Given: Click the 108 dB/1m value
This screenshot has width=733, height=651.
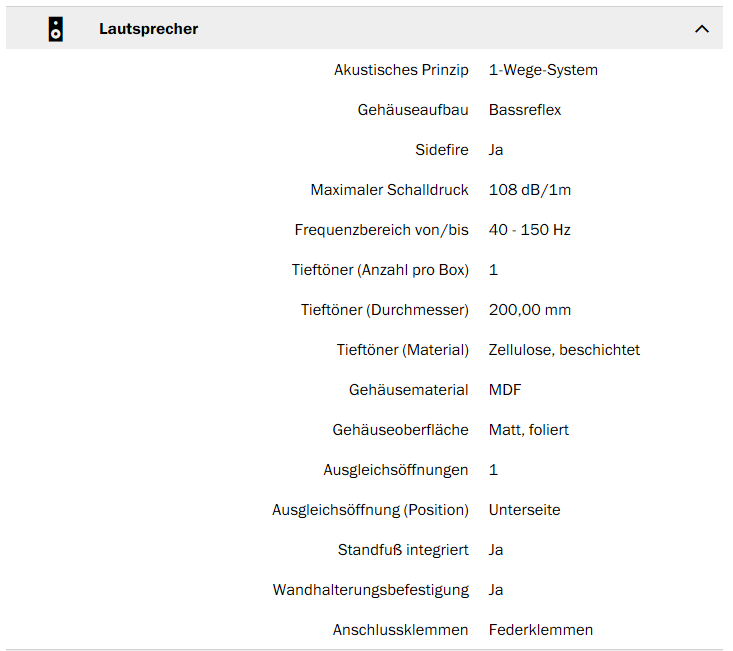Looking at the screenshot, I should point(530,190).
